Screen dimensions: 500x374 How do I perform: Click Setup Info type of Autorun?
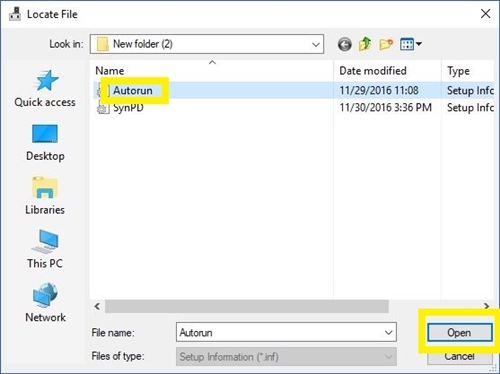[470, 90]
